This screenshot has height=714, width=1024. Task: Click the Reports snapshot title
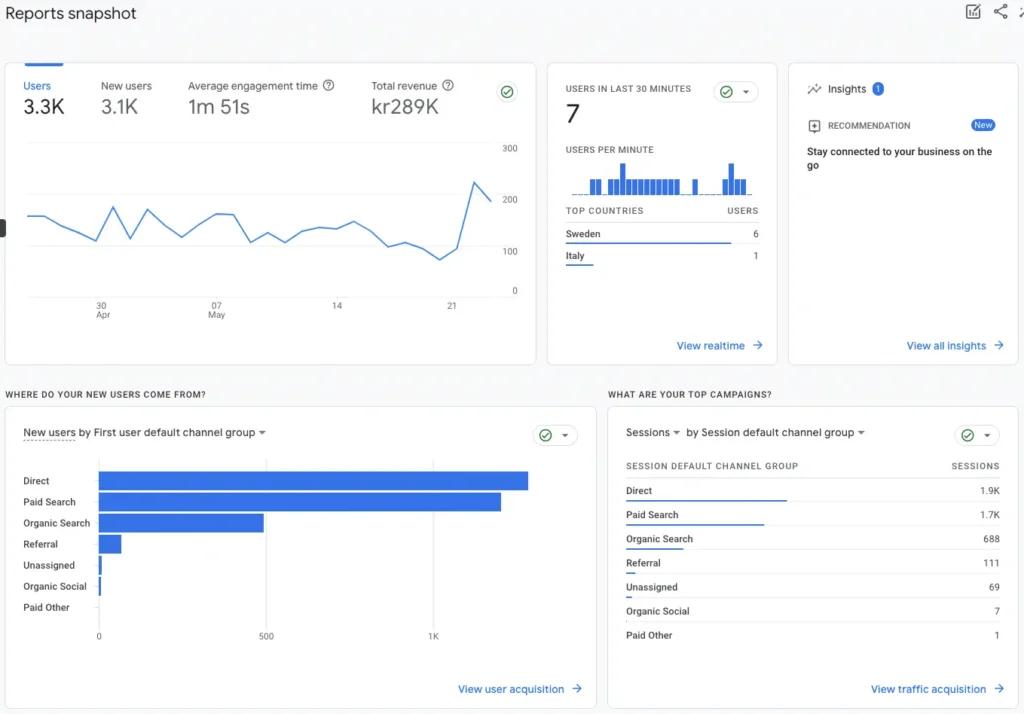point(71,13)
